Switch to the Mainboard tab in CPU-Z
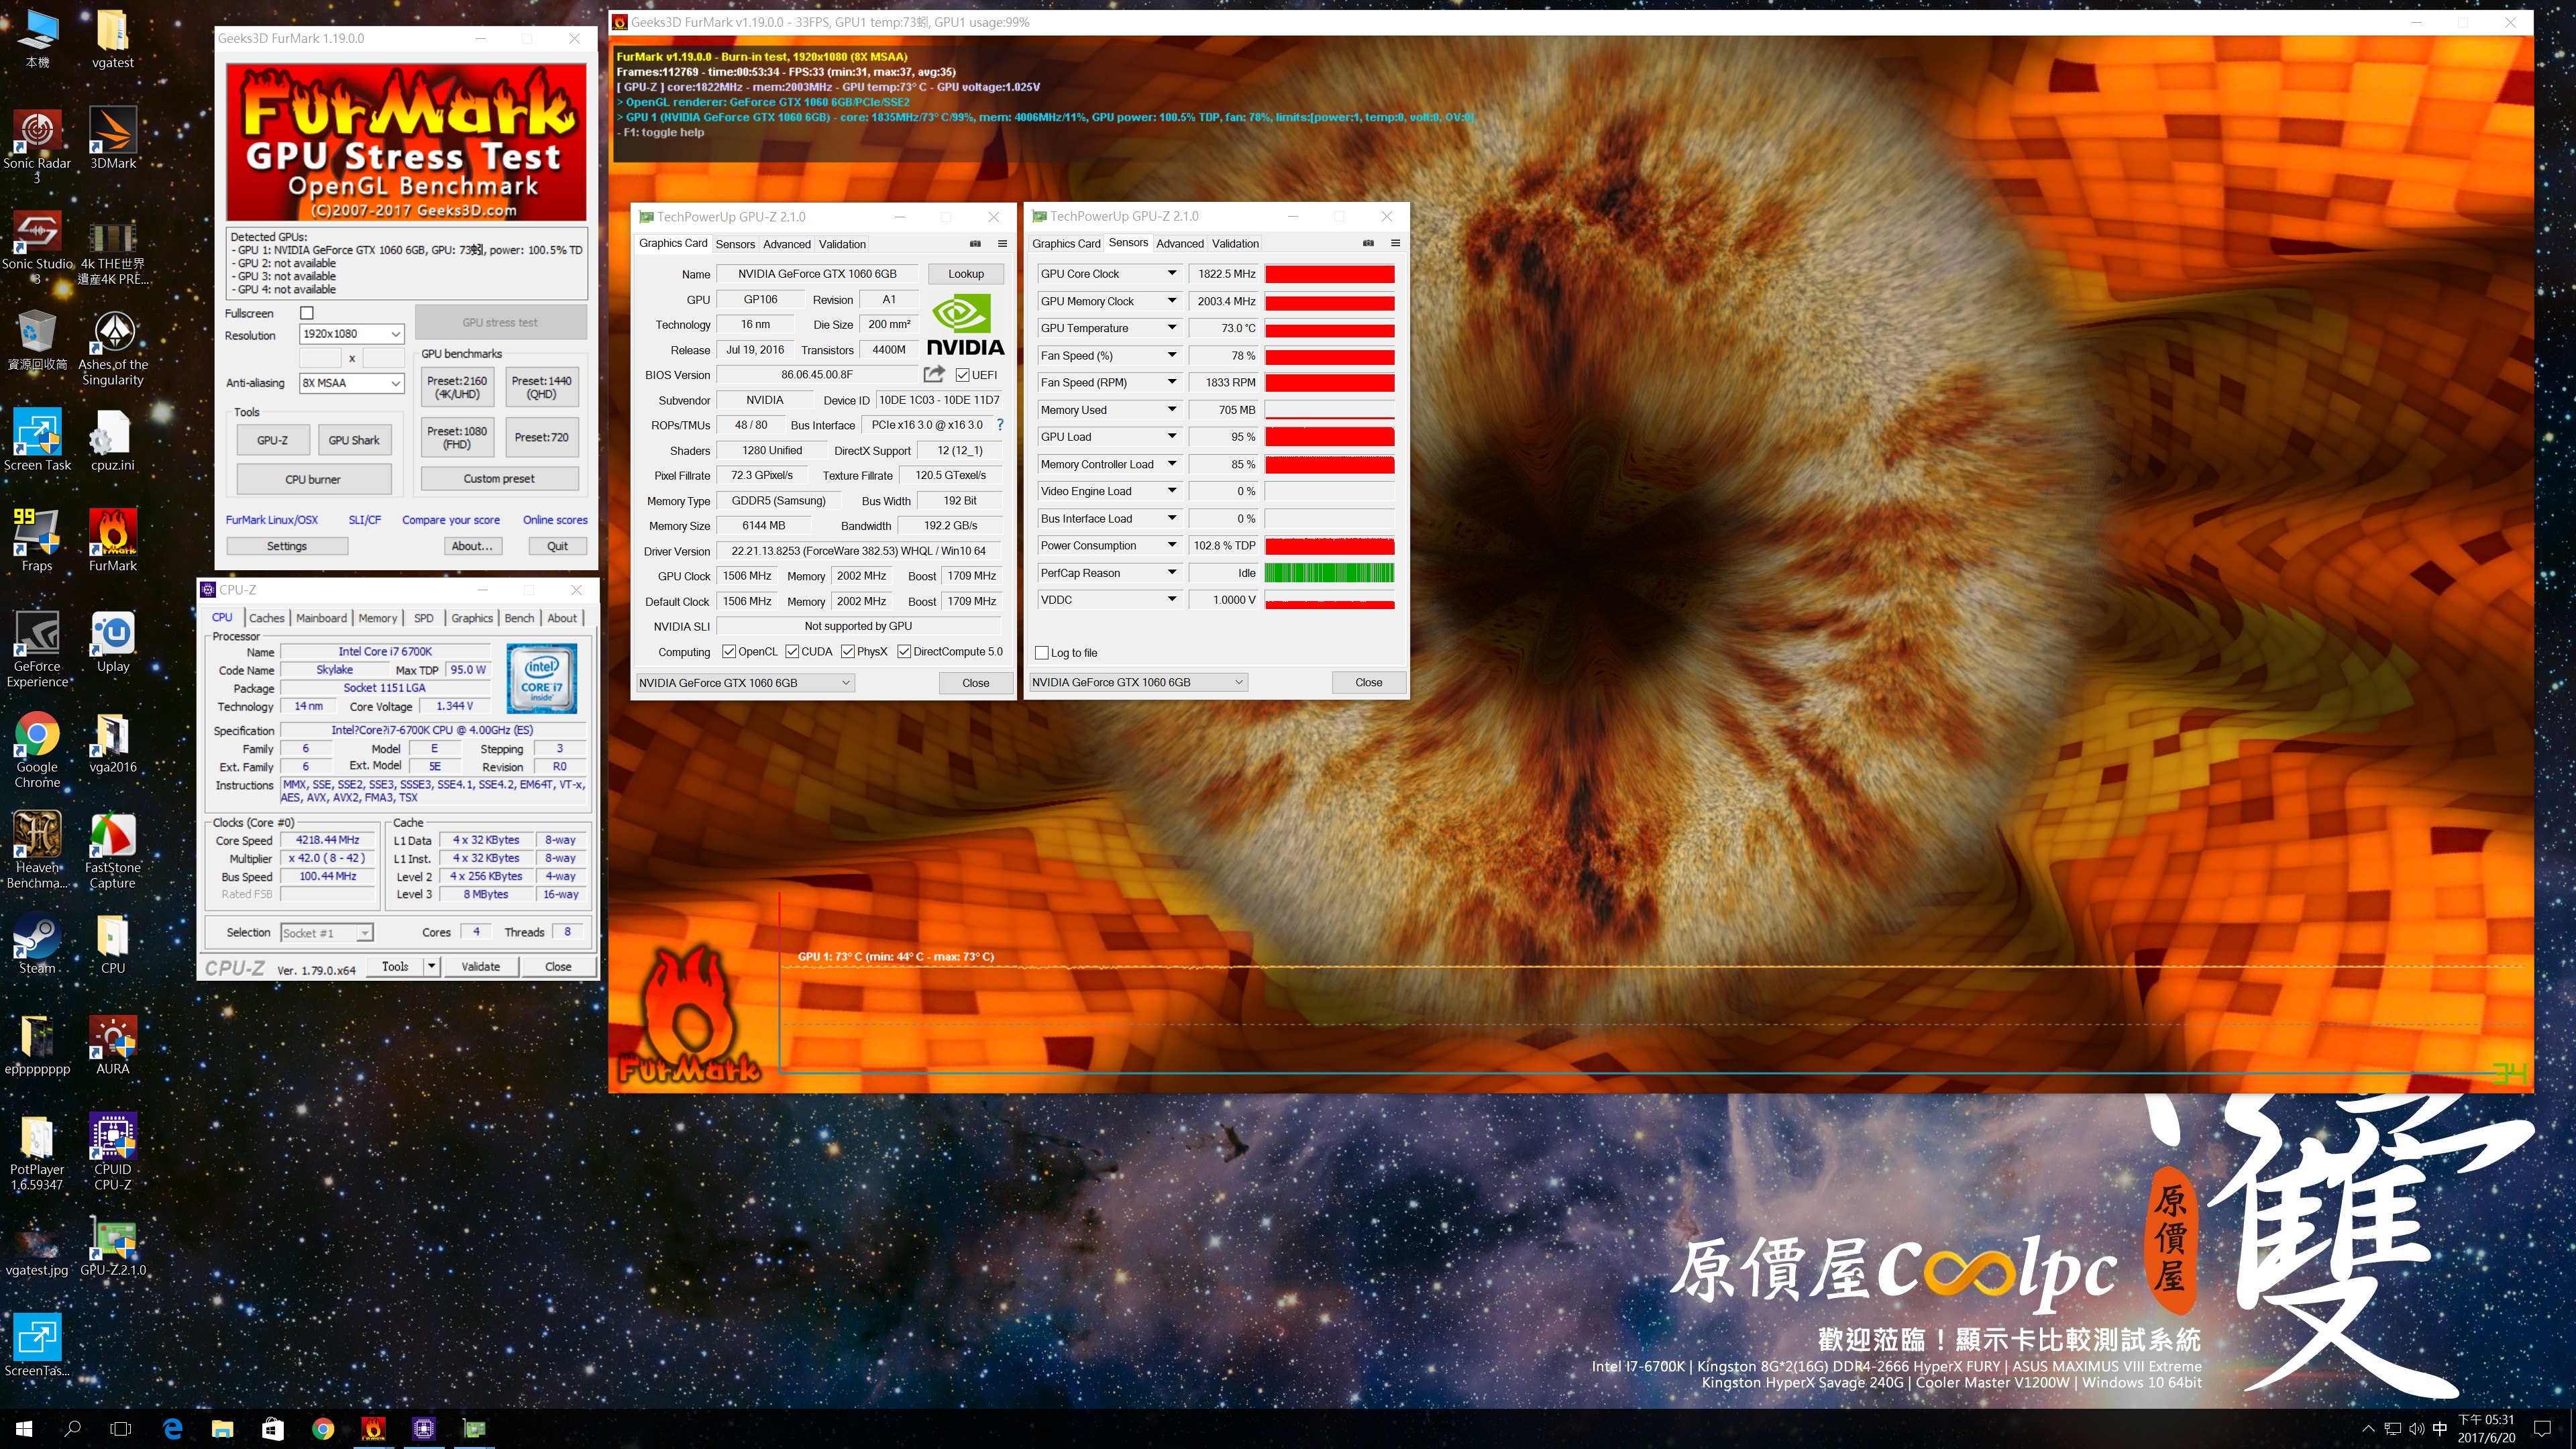Image resolution: width=2576 pixels, height=1449 pixels. pyautogui.click(x=321, y=618)
